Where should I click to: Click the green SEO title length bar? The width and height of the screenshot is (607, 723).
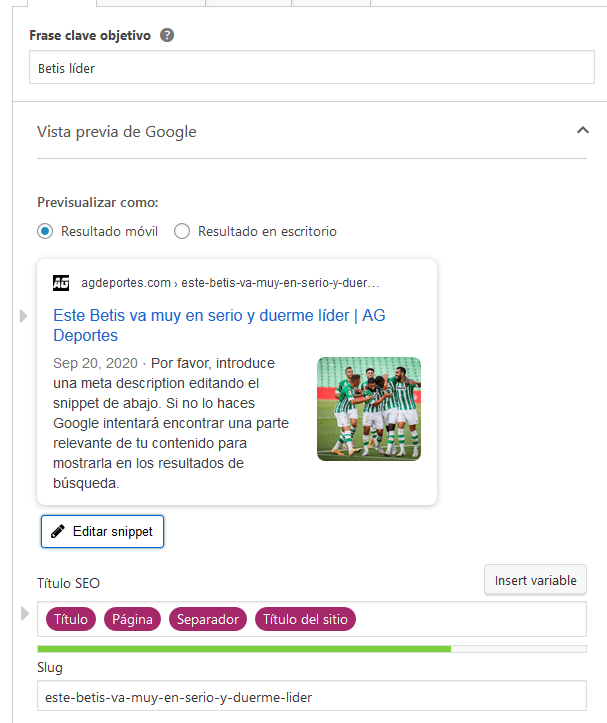point(244,649)
